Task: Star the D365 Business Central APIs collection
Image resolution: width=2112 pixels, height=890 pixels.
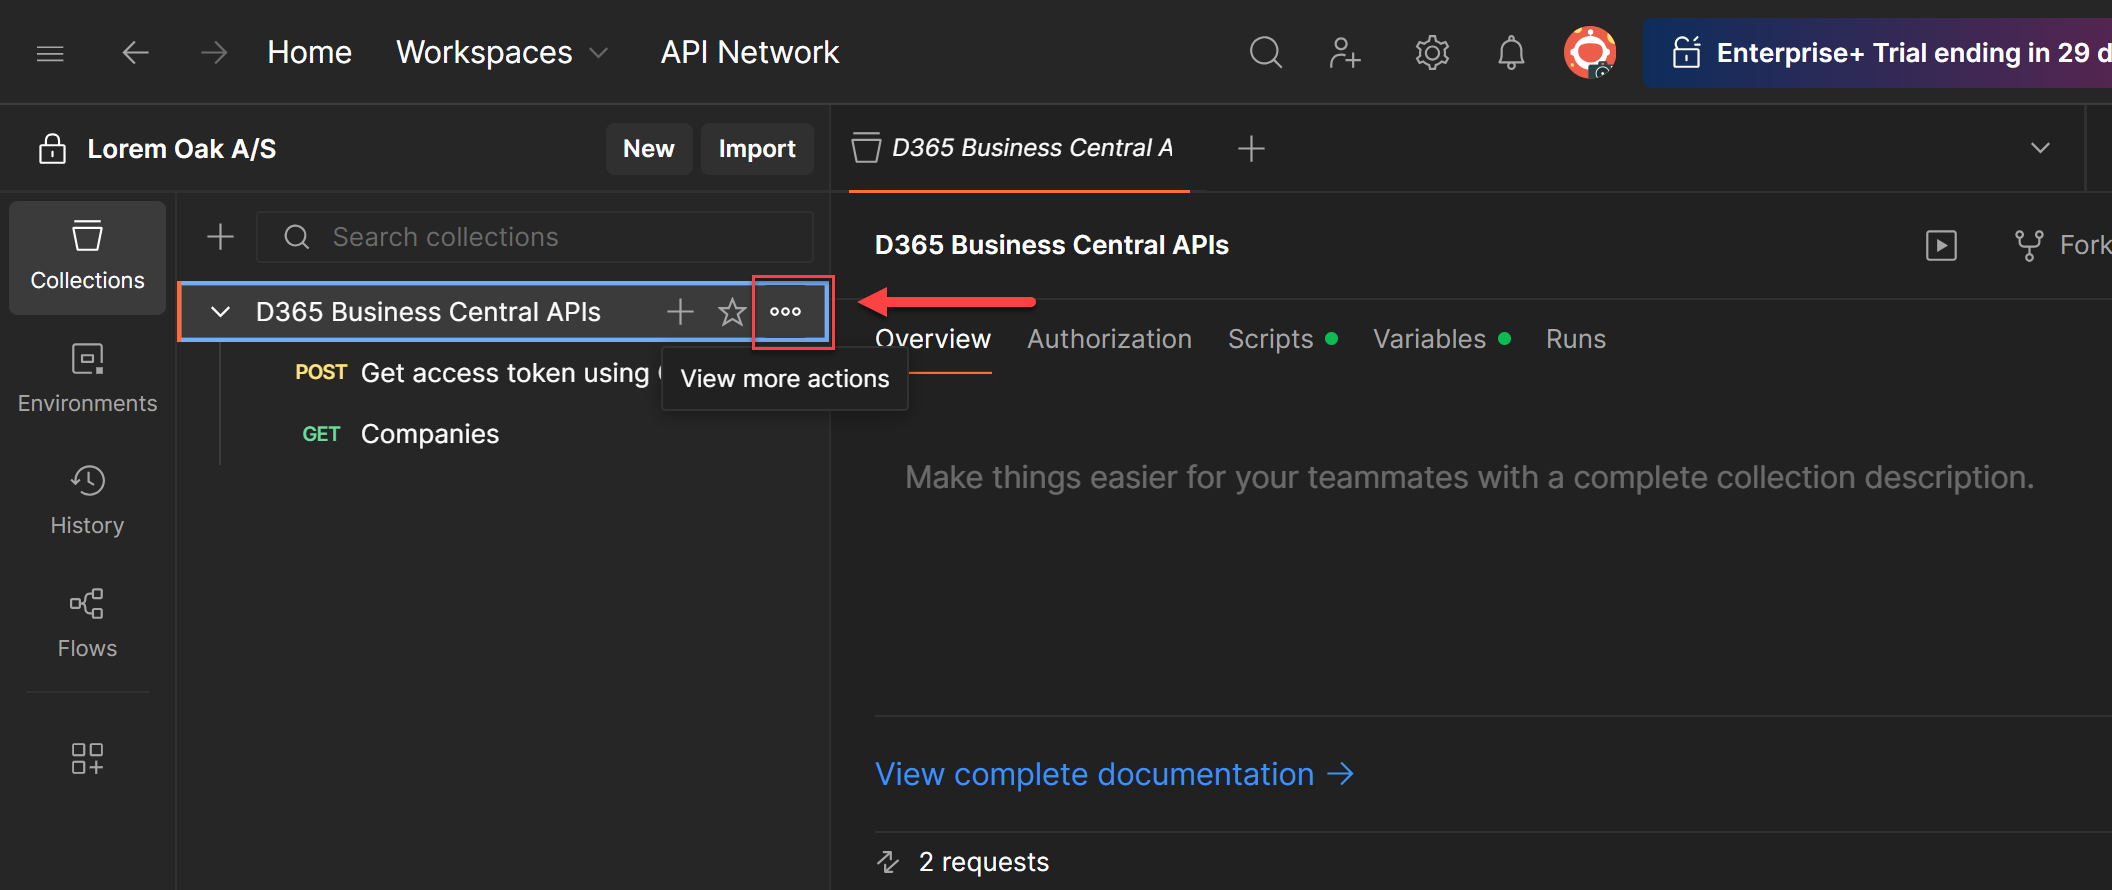Action: coord(732,312)
